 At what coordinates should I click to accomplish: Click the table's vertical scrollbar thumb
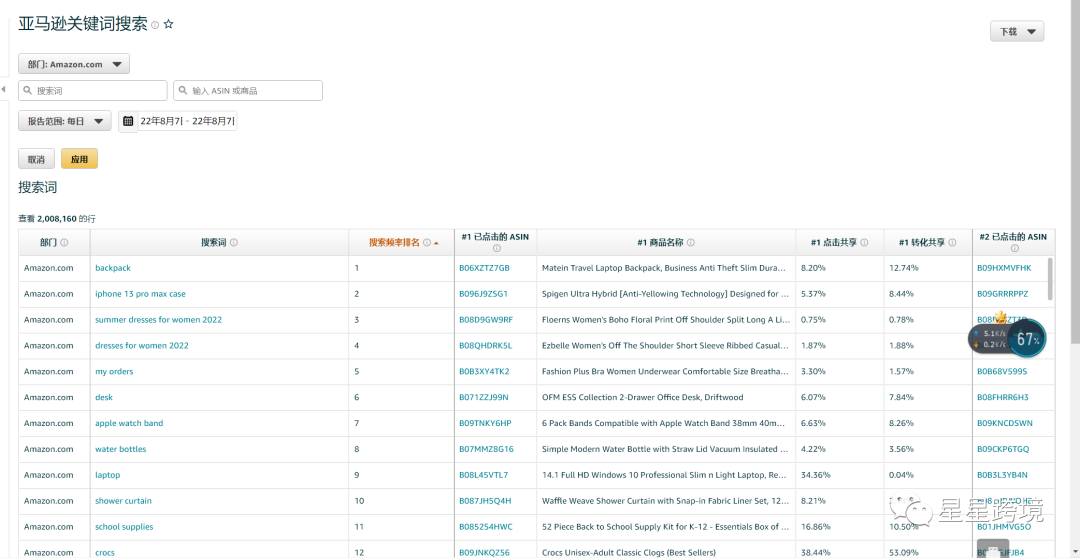click(1050, 278)
